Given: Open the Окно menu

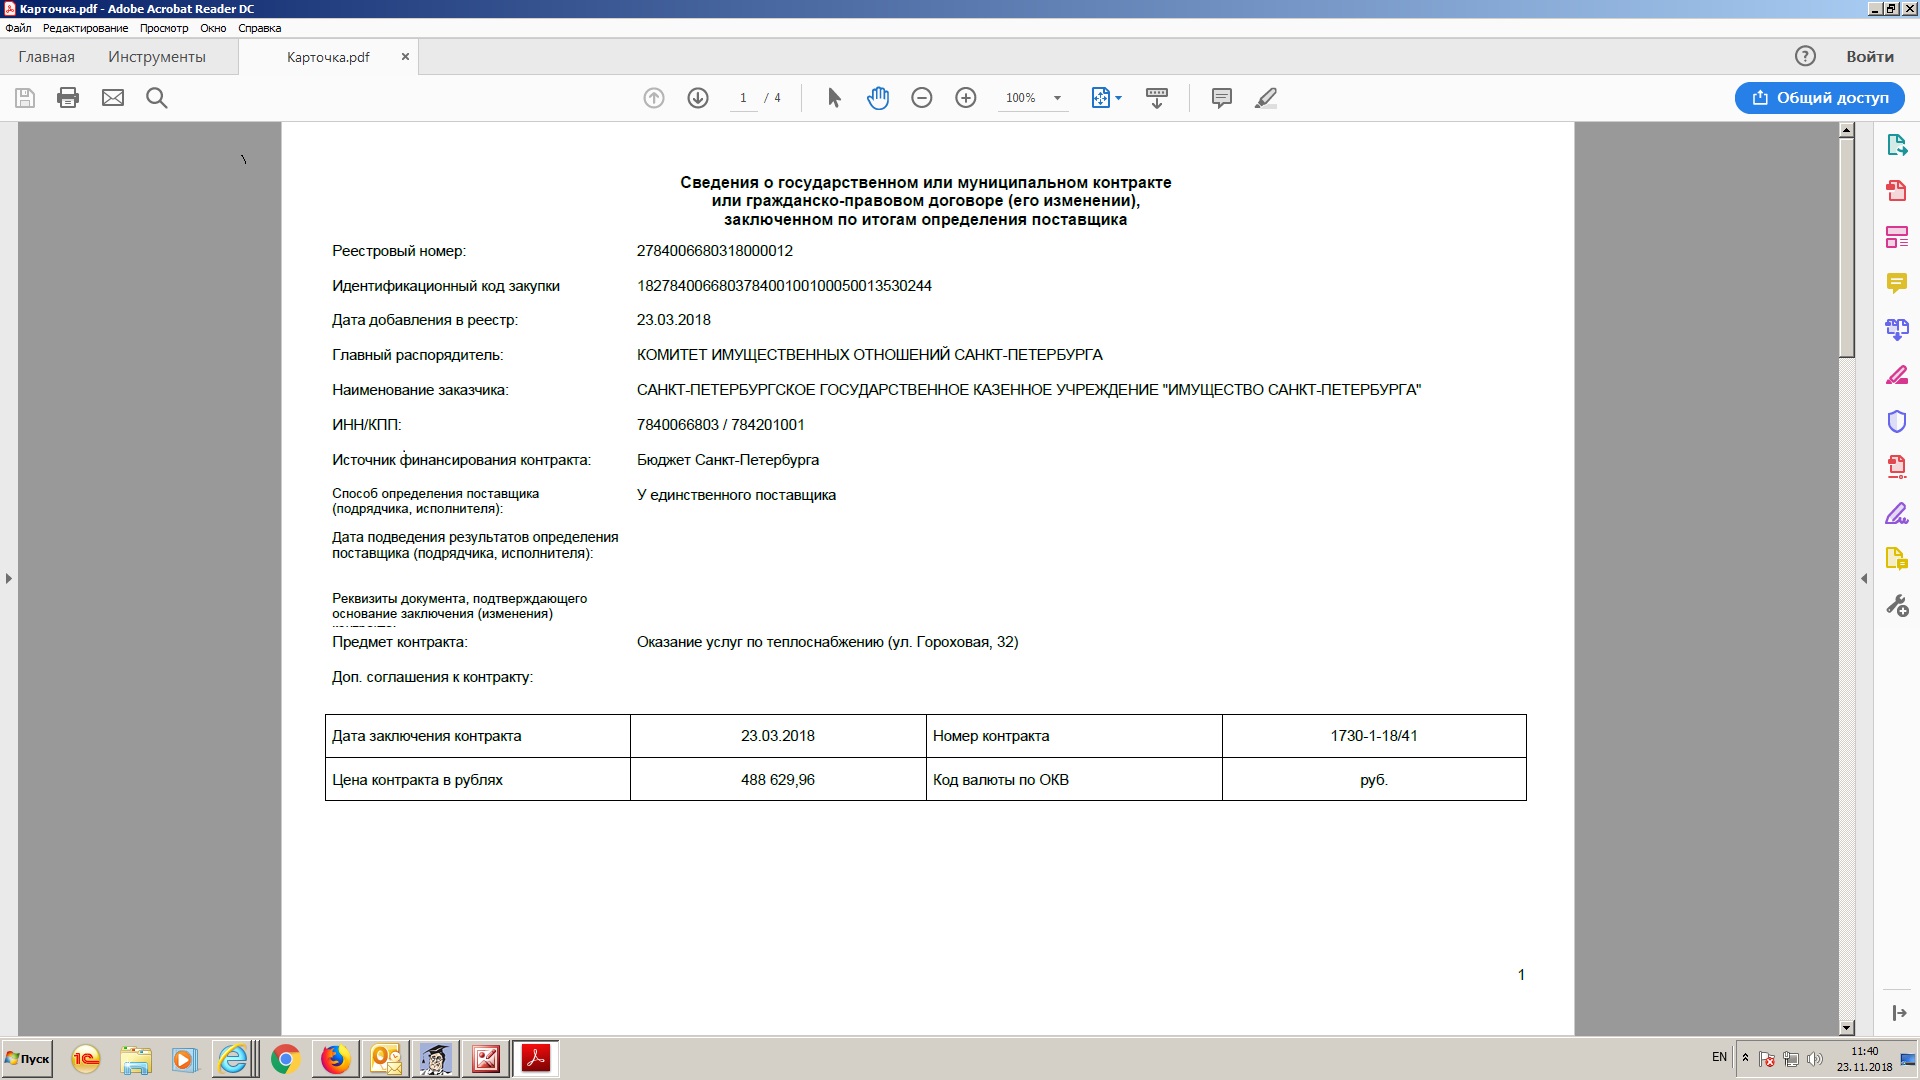Looking at the screenshot, I should pos(213,28).
